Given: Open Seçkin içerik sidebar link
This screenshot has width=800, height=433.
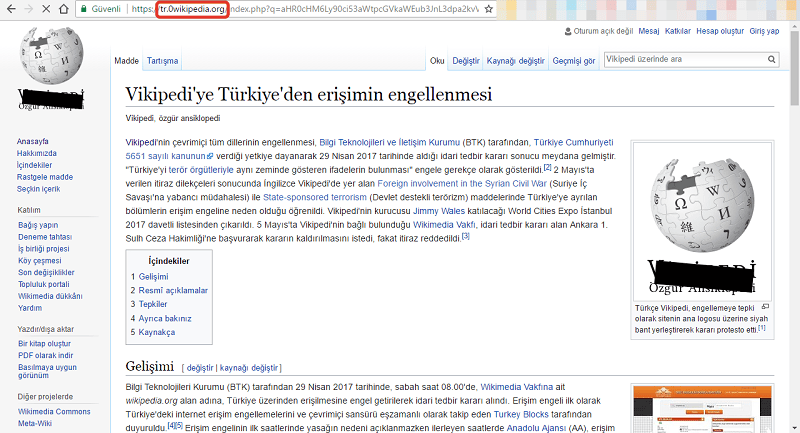Looking at the screenshot, I should [x=38, y=189].
